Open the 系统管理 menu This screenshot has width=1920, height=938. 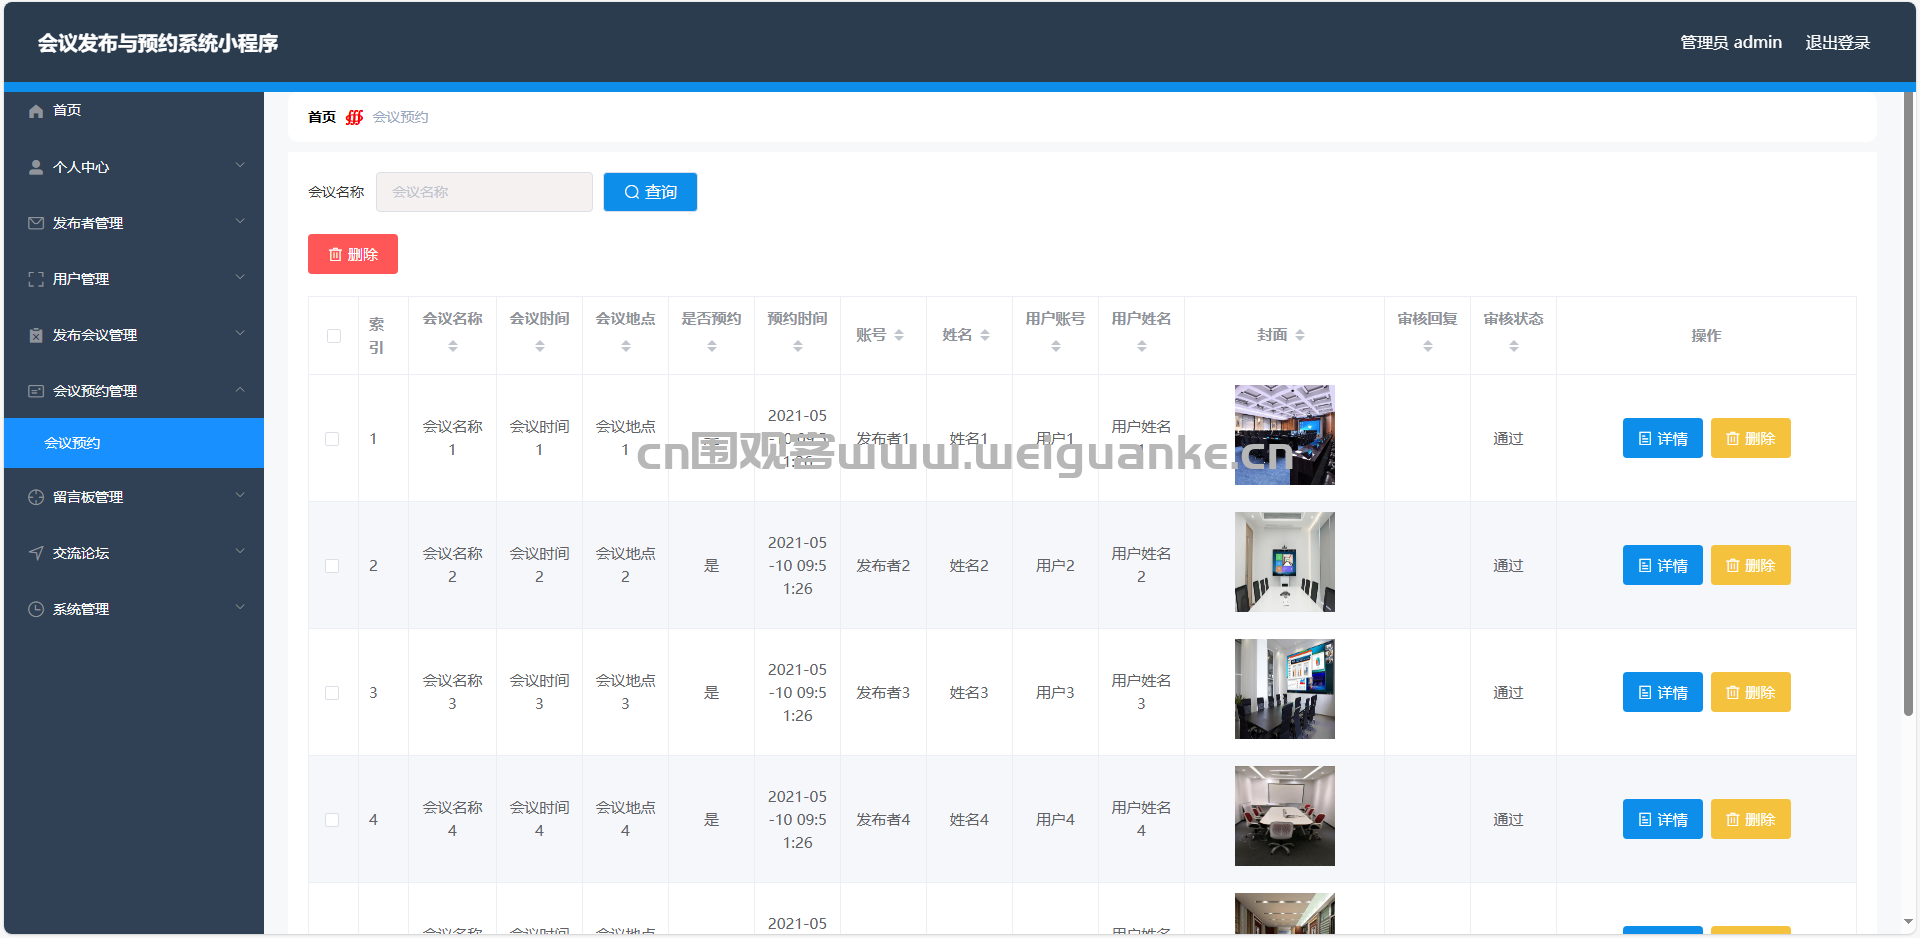(134, 609)
